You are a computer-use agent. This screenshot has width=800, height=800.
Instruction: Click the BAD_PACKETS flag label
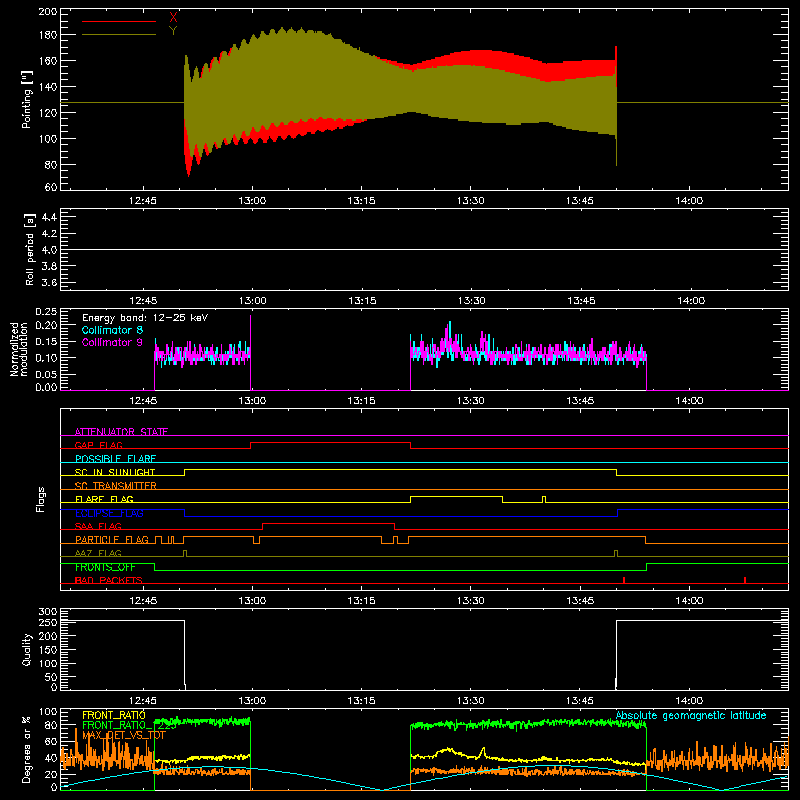(109, 580)
